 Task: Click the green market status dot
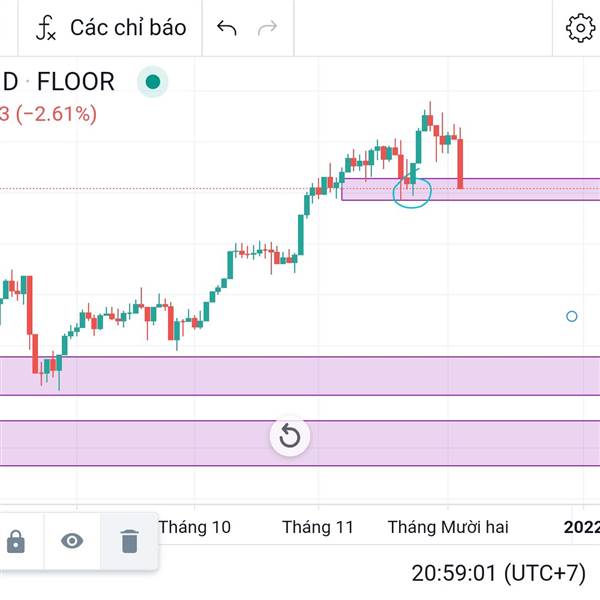(153, 82)
